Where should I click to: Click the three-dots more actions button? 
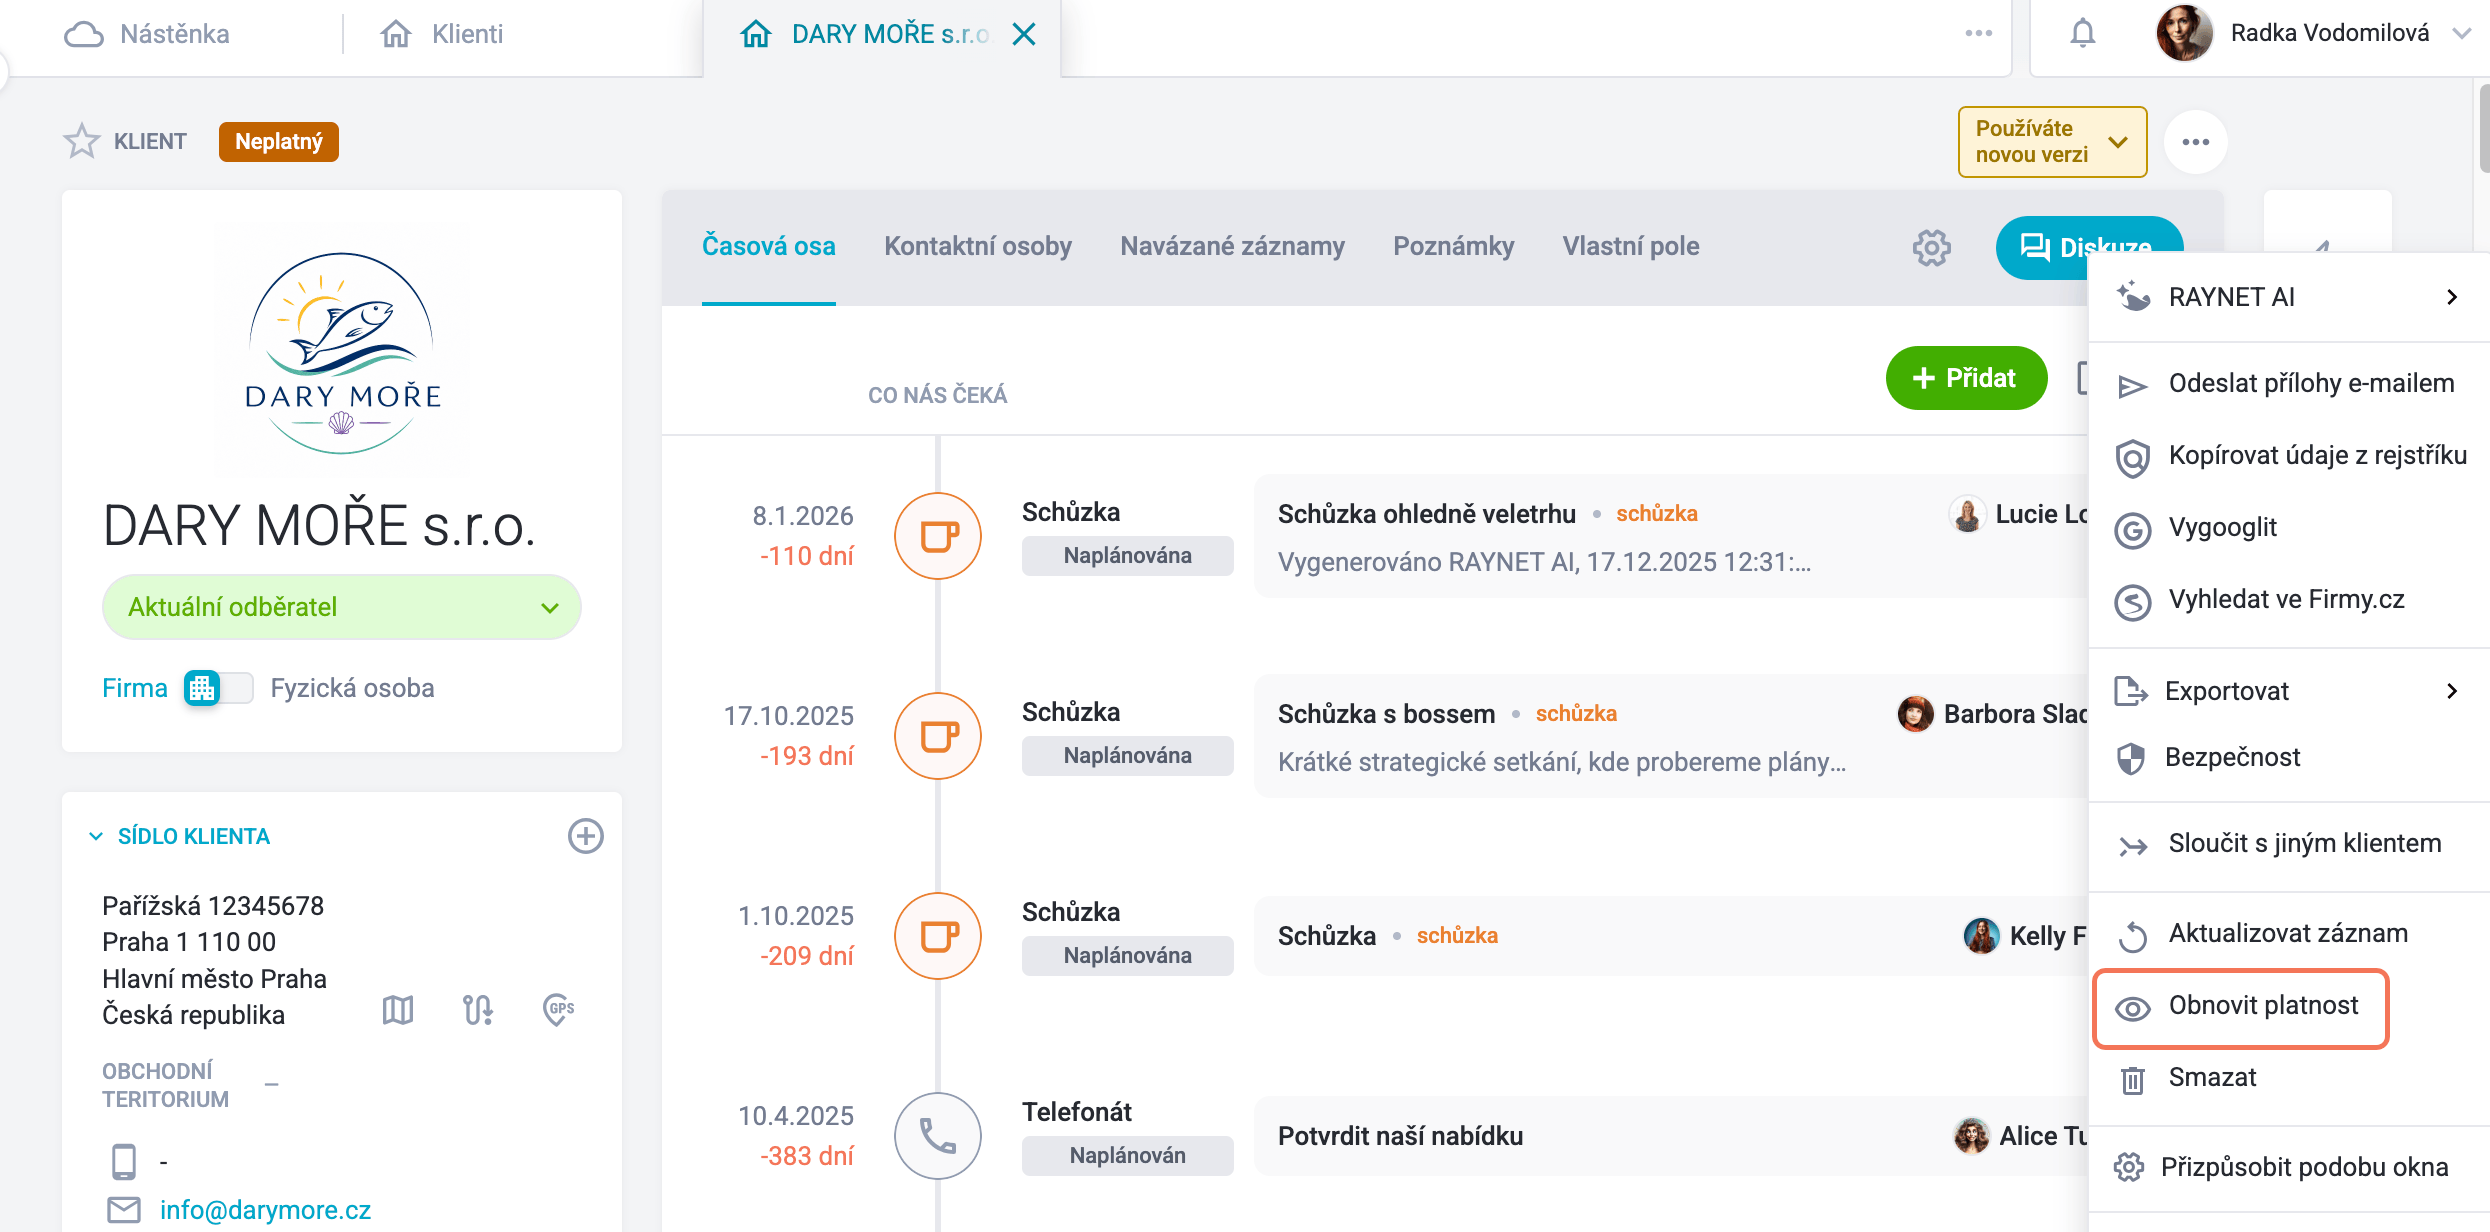coord(2195,142)
